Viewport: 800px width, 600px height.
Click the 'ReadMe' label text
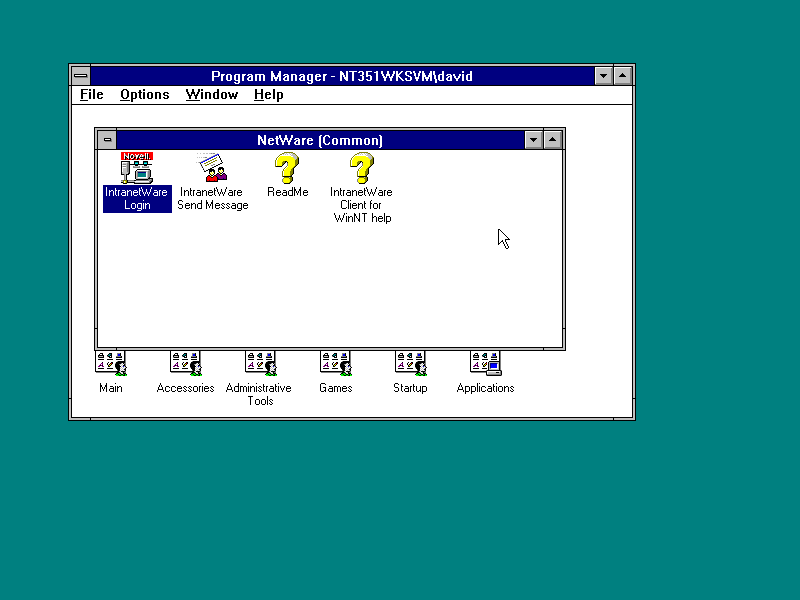288,192
